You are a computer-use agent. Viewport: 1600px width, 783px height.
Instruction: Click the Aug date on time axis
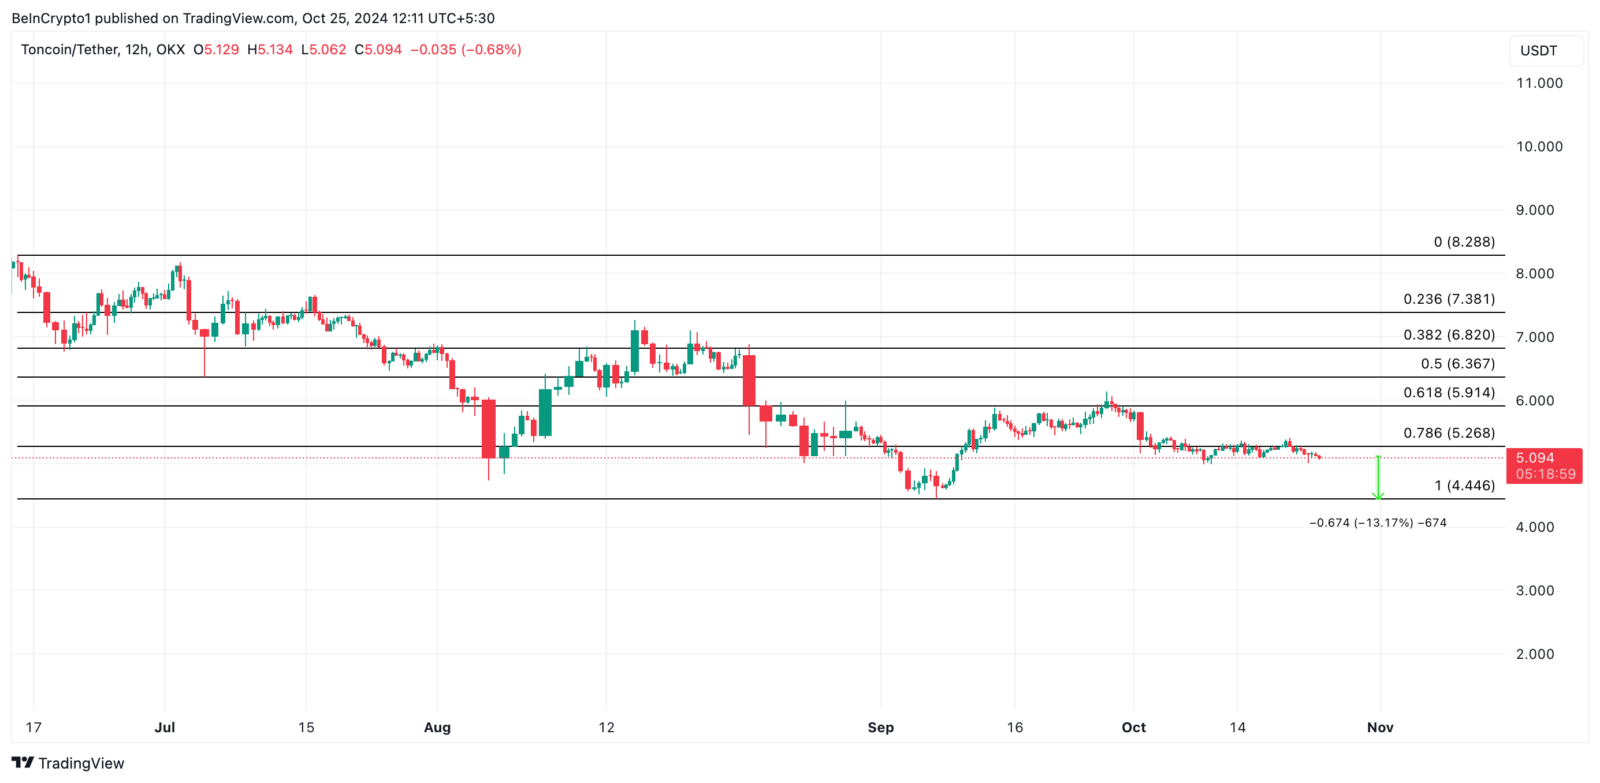(437, 727)
